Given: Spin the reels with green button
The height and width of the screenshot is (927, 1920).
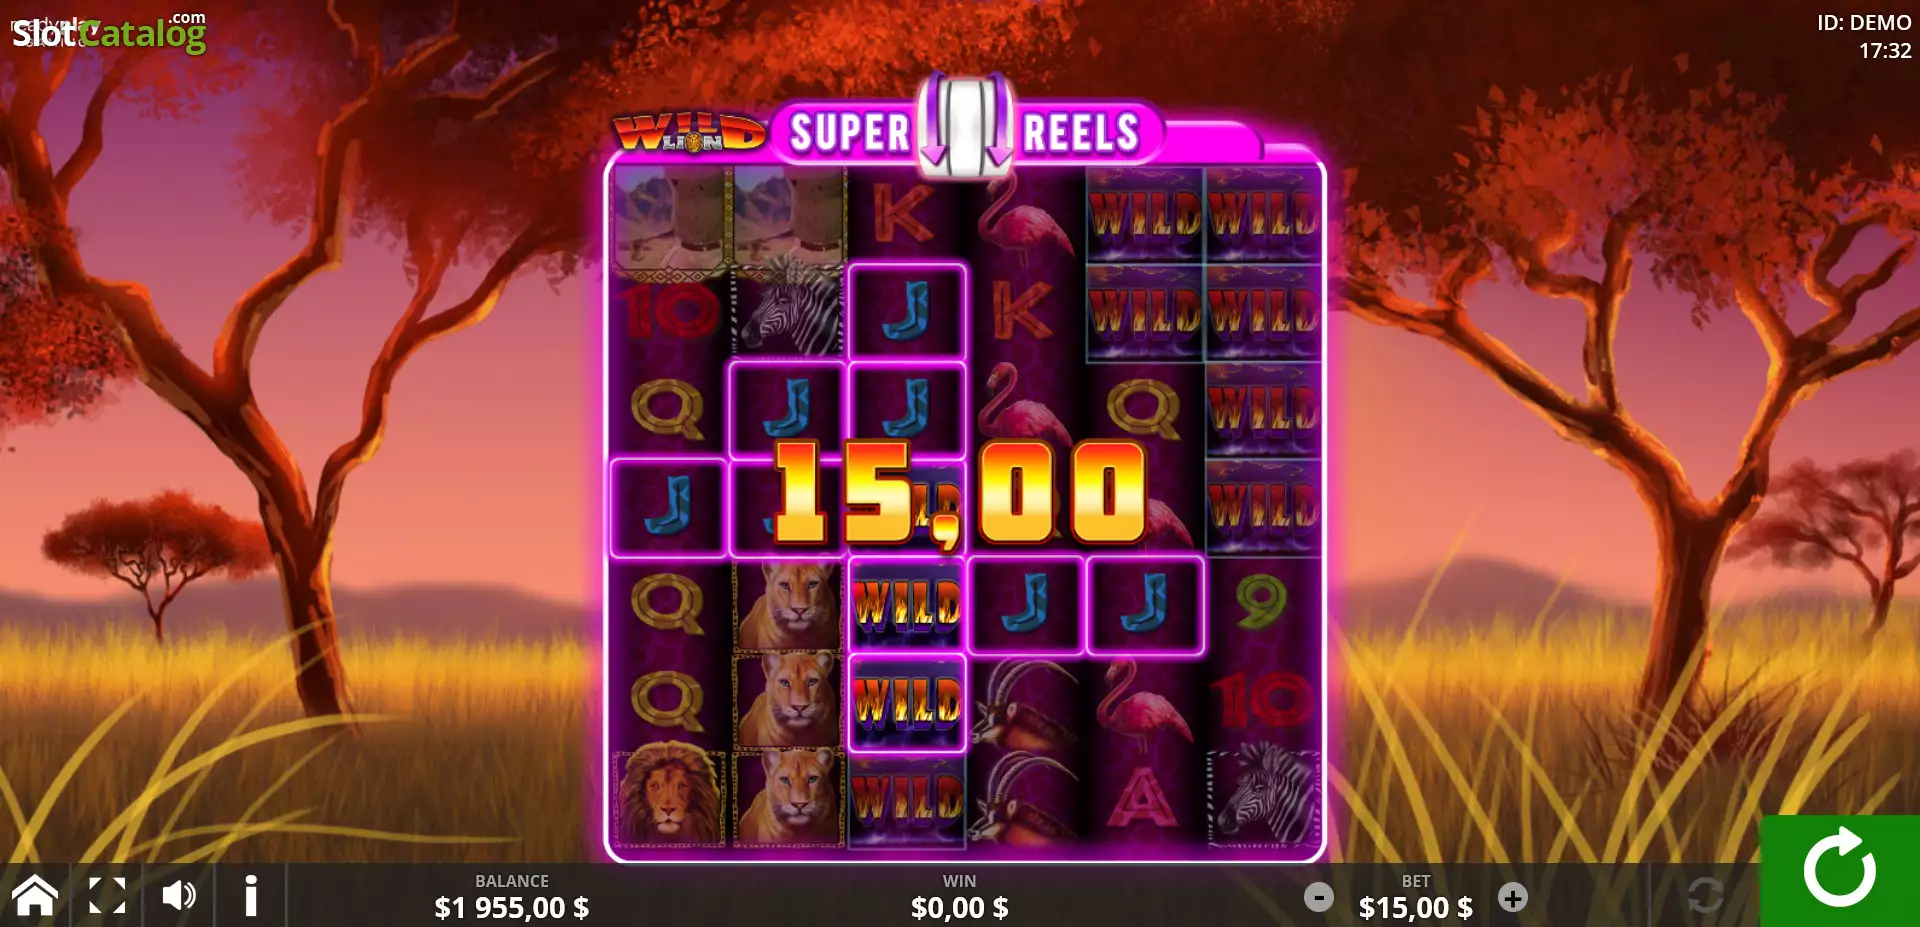Looking at the screenshot, I should (1839, 870).
